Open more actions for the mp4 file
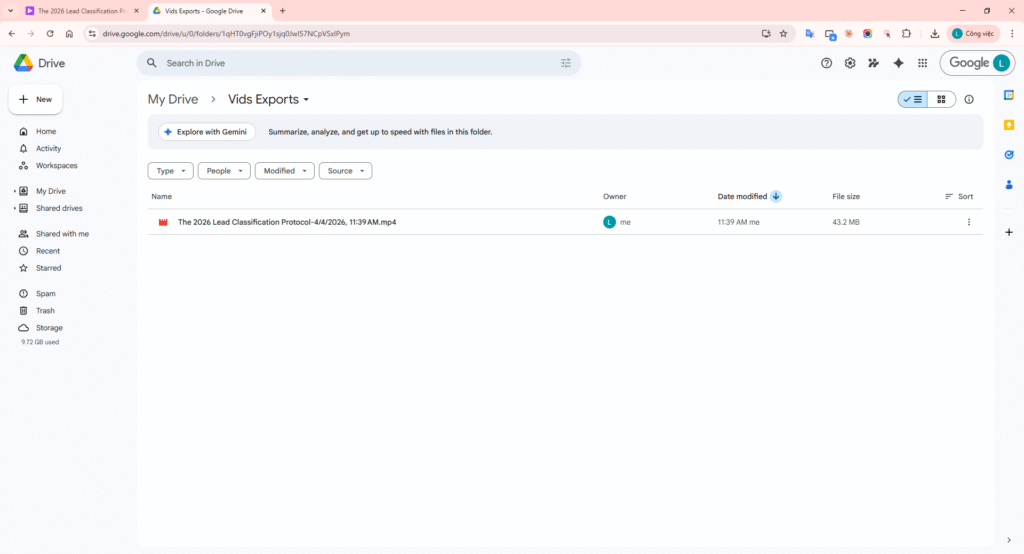The width and height of the screenshot is (1024, 554). pyautogui.click(x=968, y=222)
